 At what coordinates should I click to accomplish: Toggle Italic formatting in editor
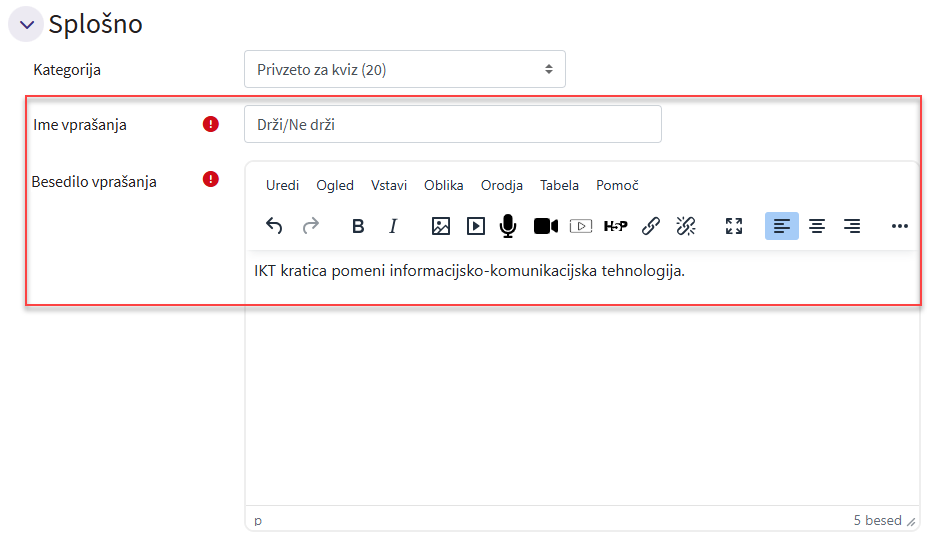point(393,226)
